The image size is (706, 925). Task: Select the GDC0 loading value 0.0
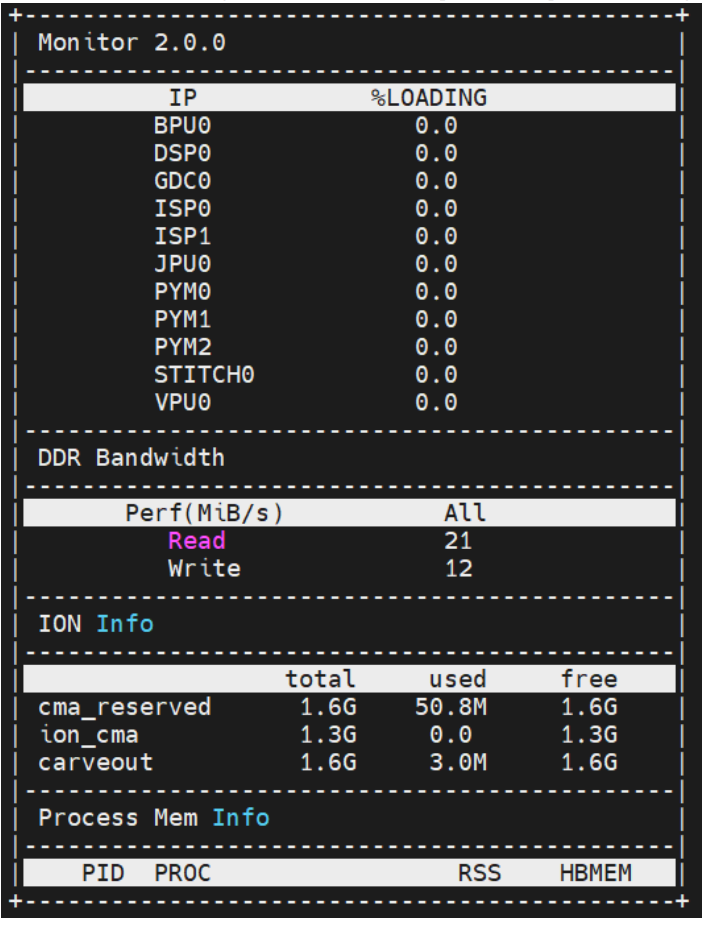pyautogui.click(x=436, y=181)
